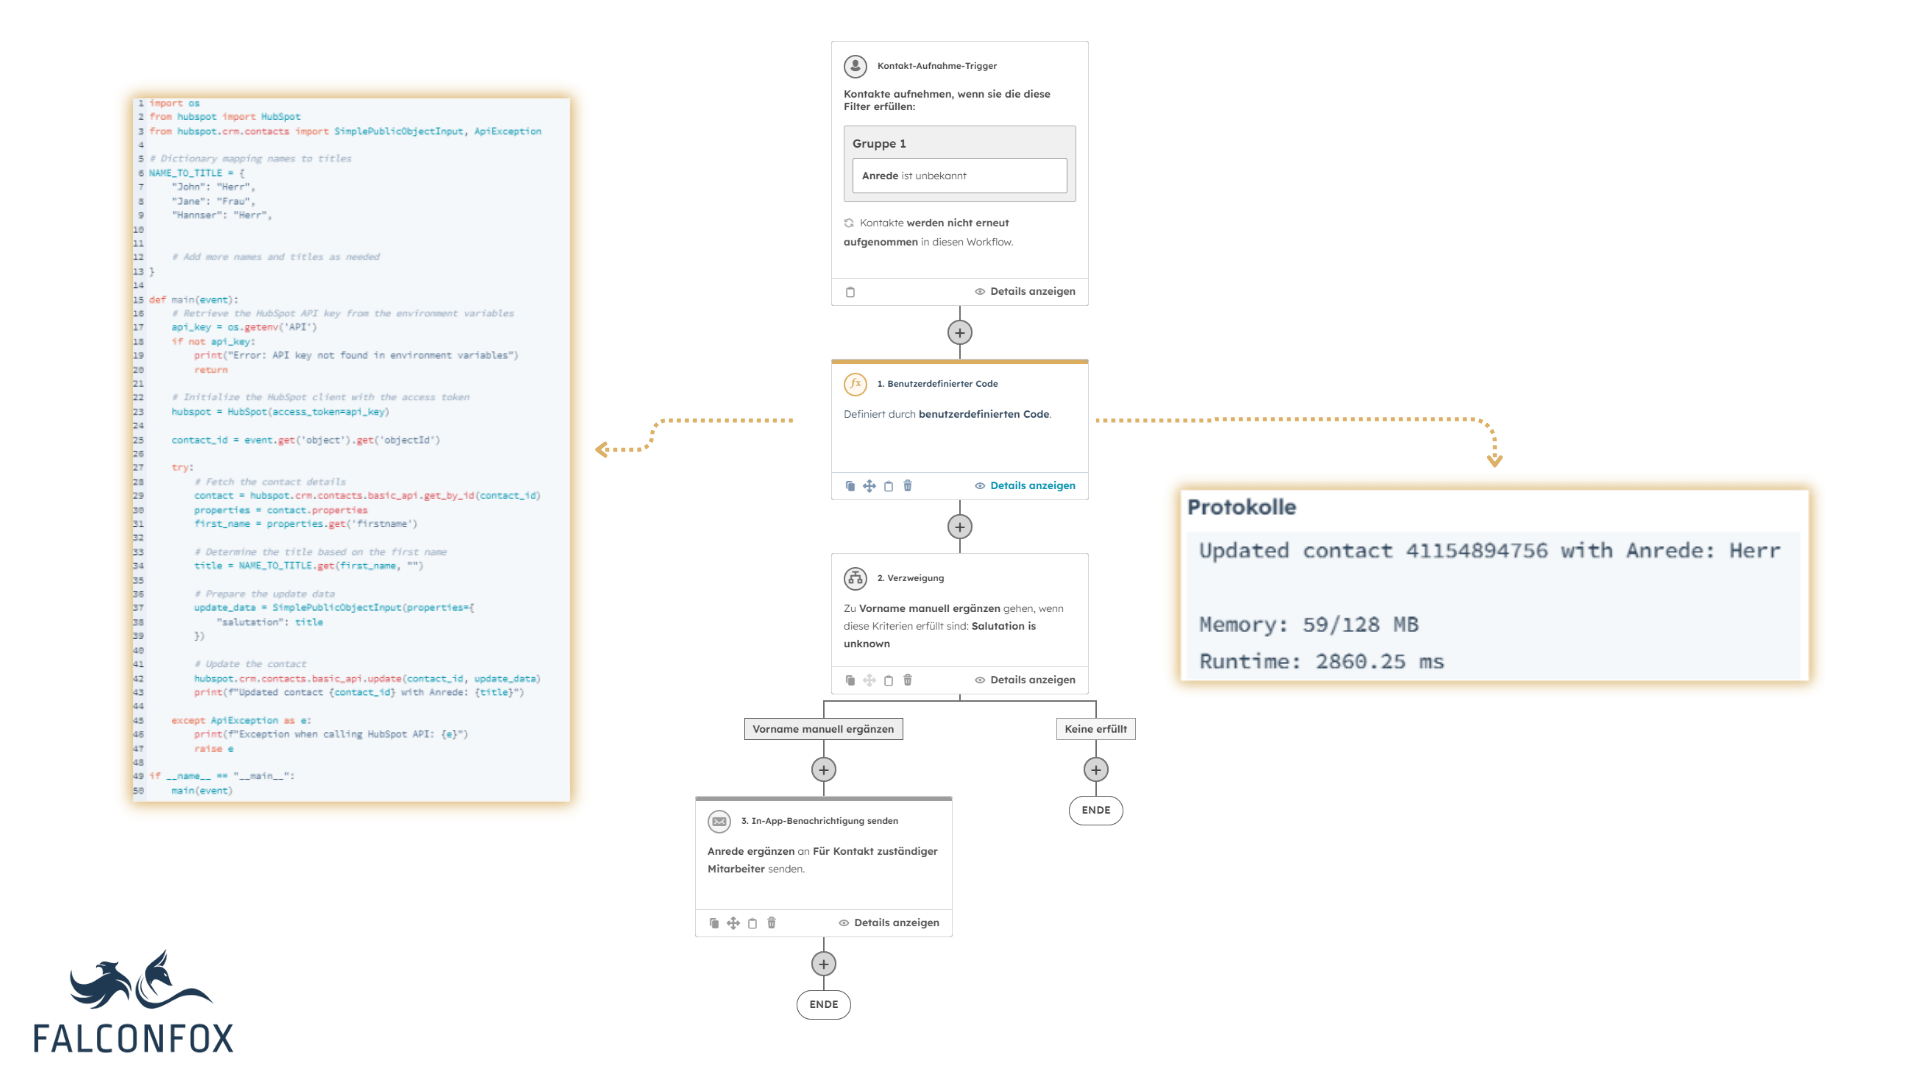Image resolution: width=1920 pixels, height=1080 pixels.
Task: Click the move icon on Benutzerdefinierter Code card
Action: [869, 486]
